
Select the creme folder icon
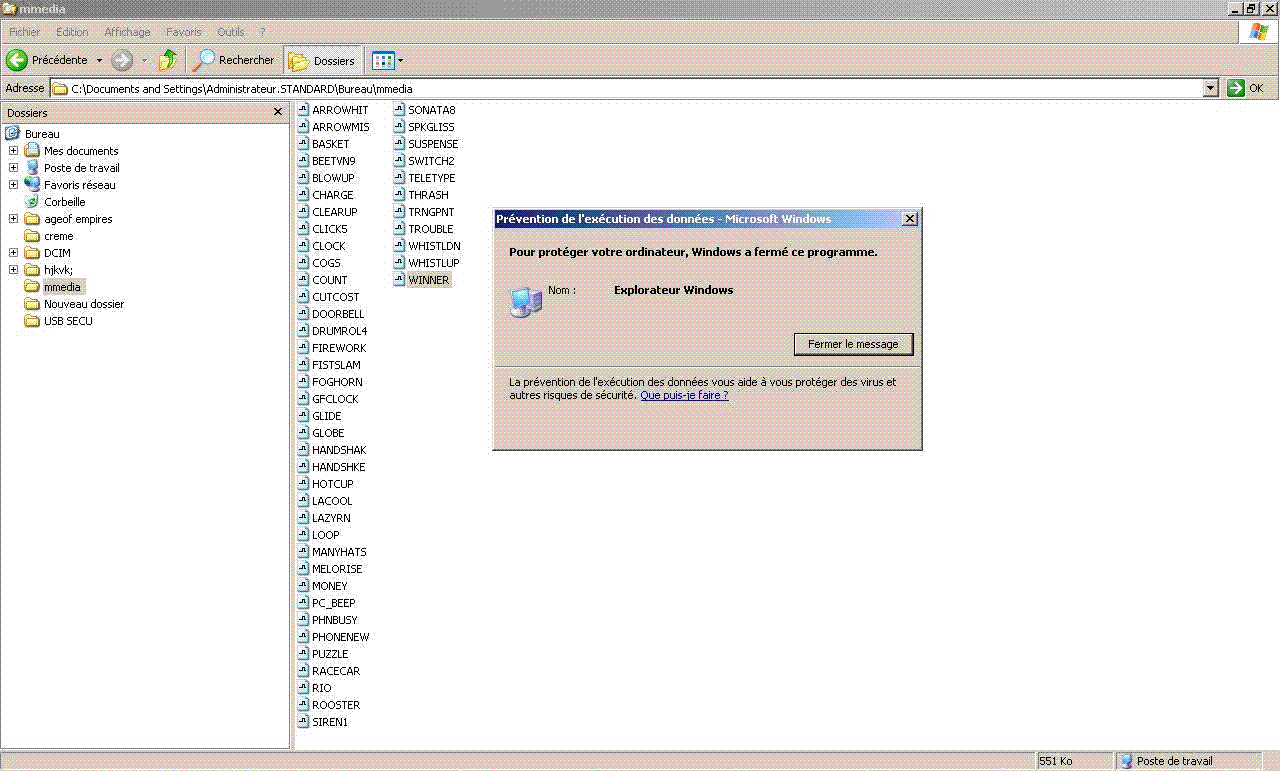[x=32, y=236]
